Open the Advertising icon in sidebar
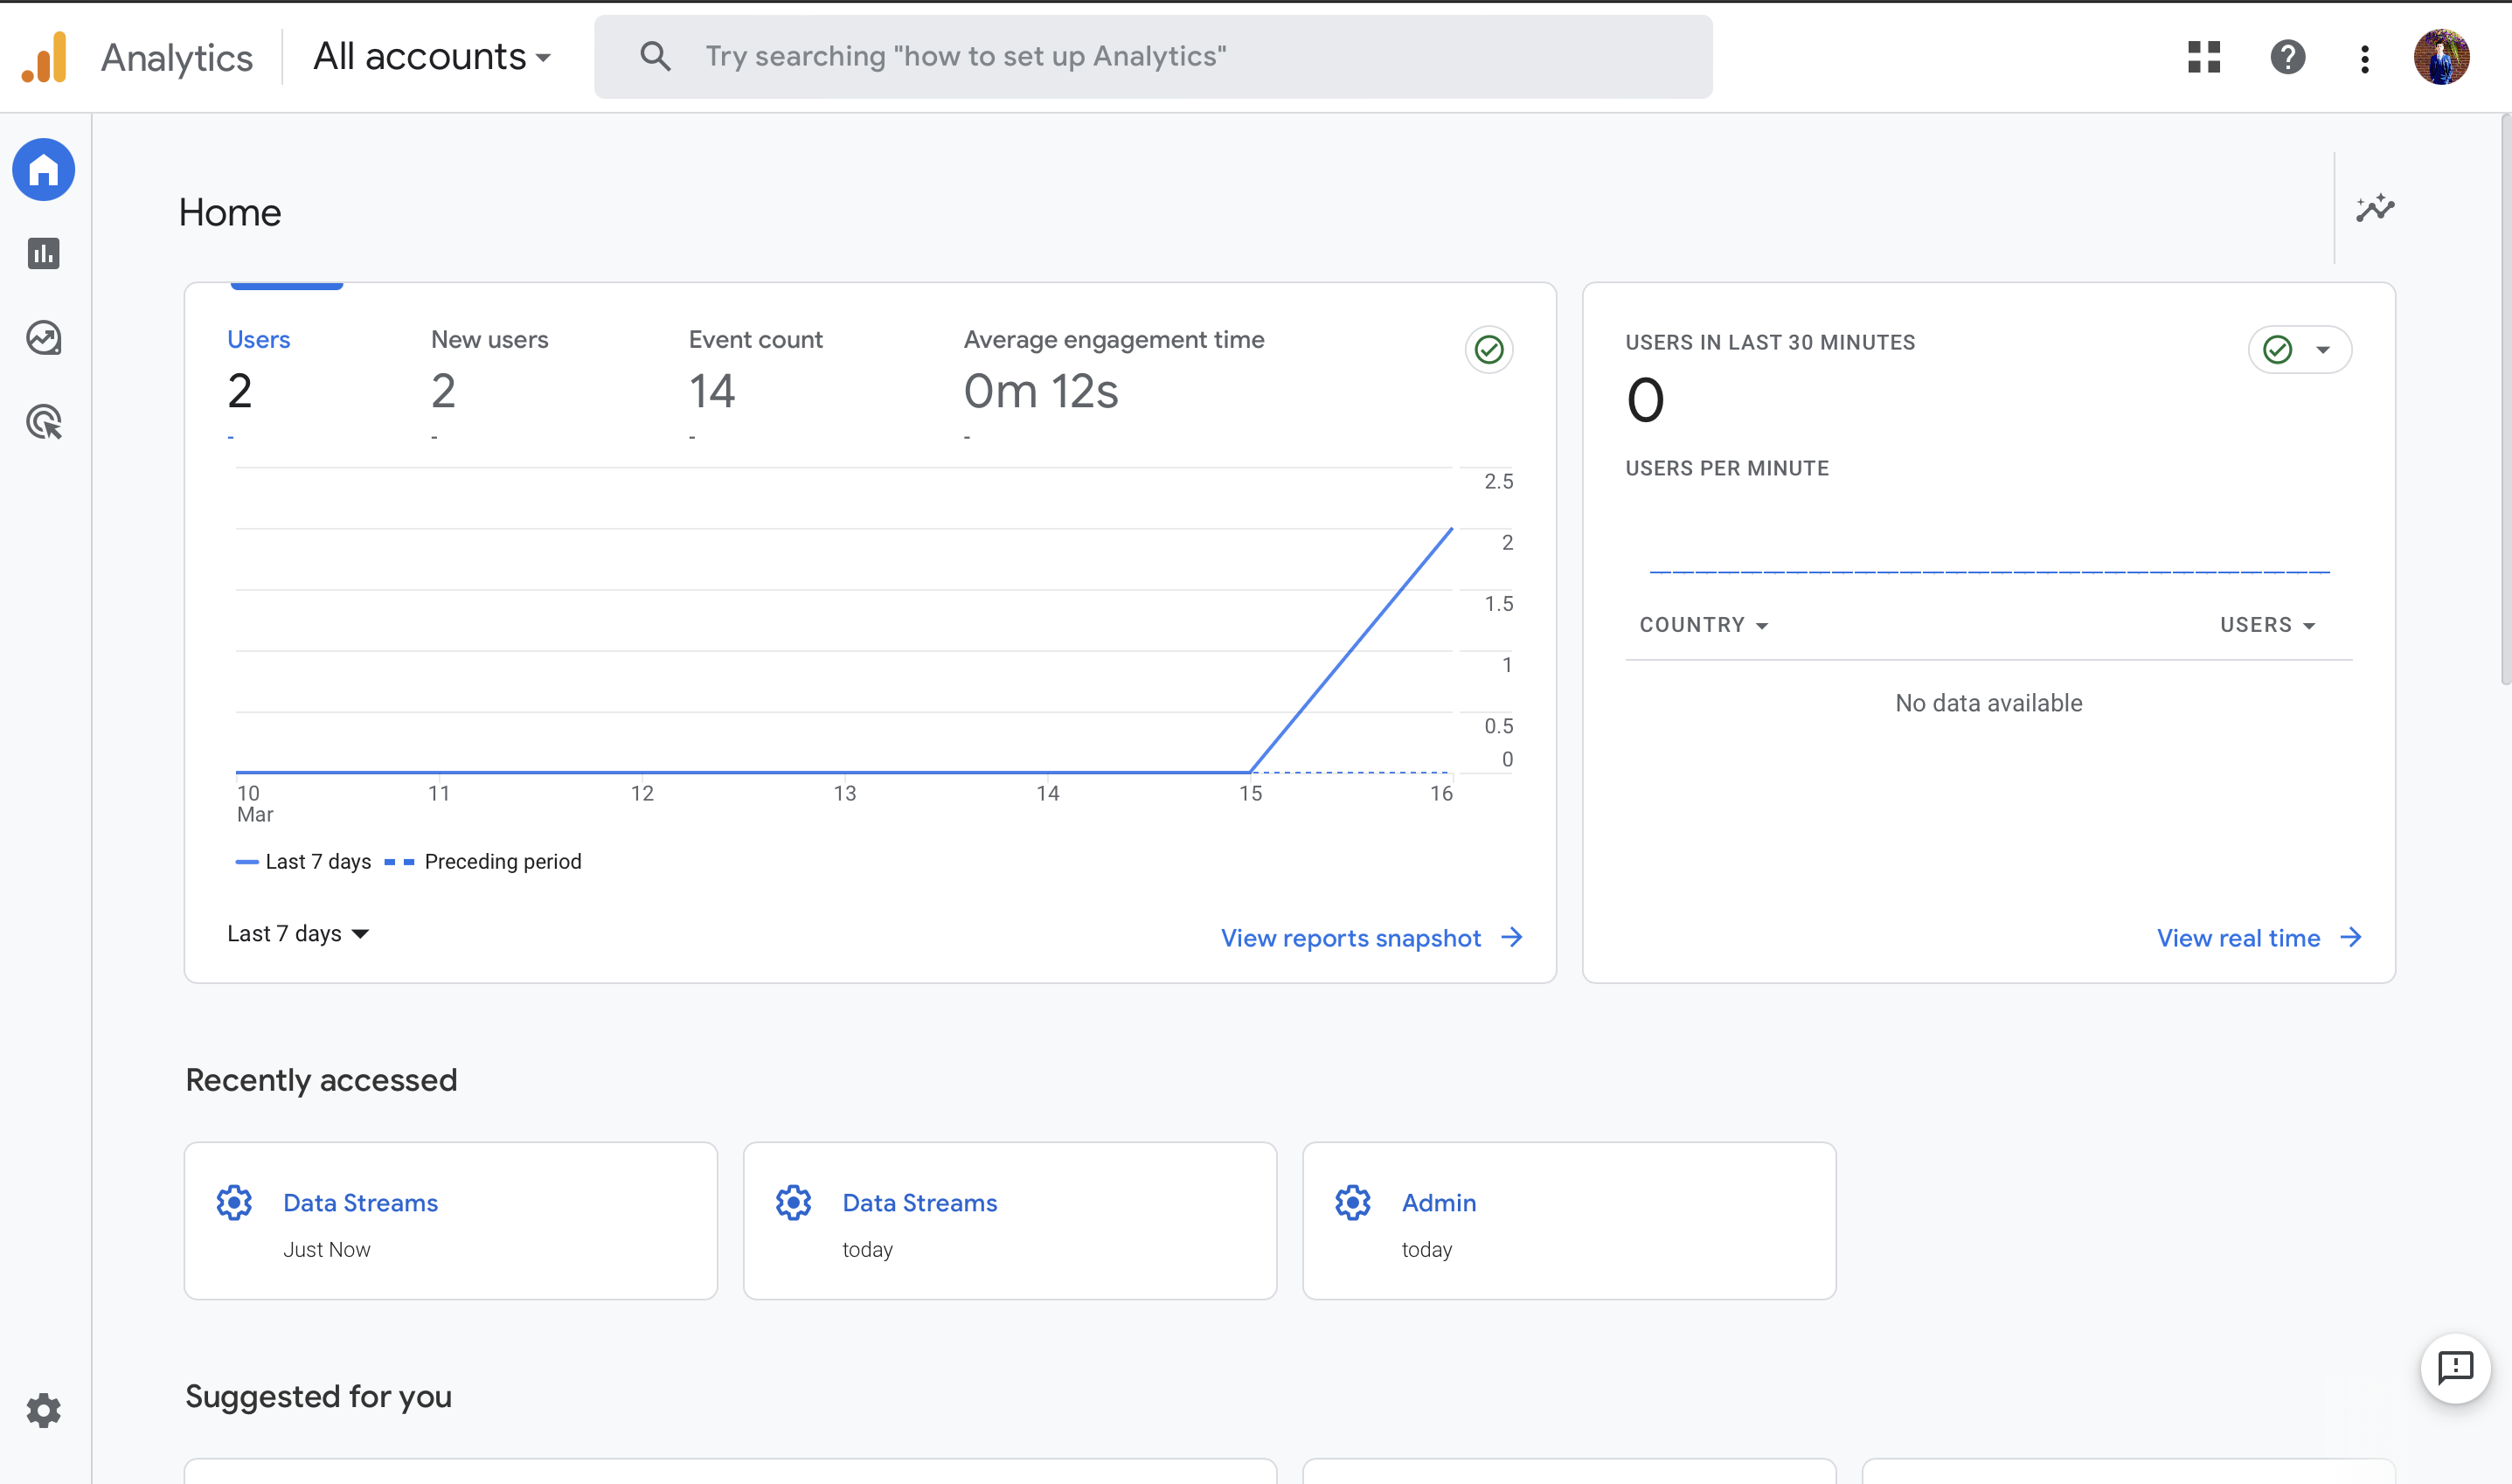This screenshot has height=1484, width=2512. (x=43, y=422)
